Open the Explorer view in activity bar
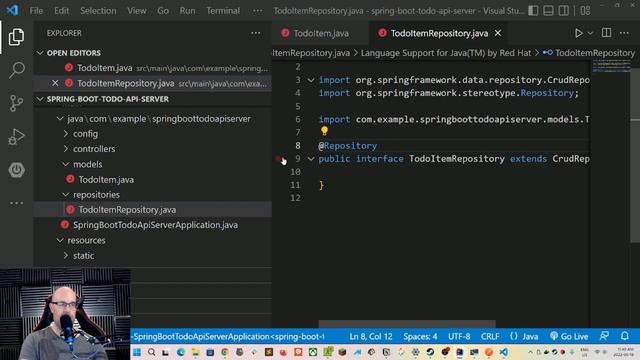Viewport: 640px width, 360px height. (16, 37)
